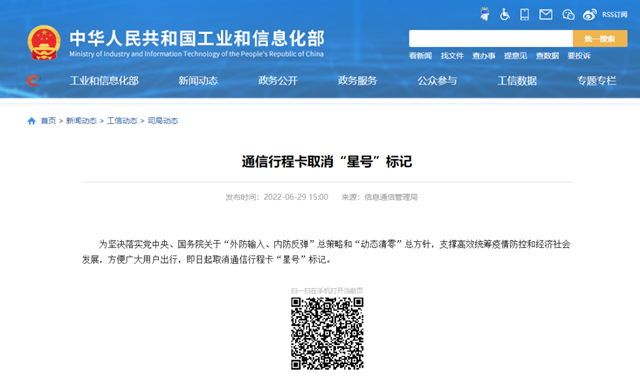Open the 工信数据 nav menu

point(517,81)
